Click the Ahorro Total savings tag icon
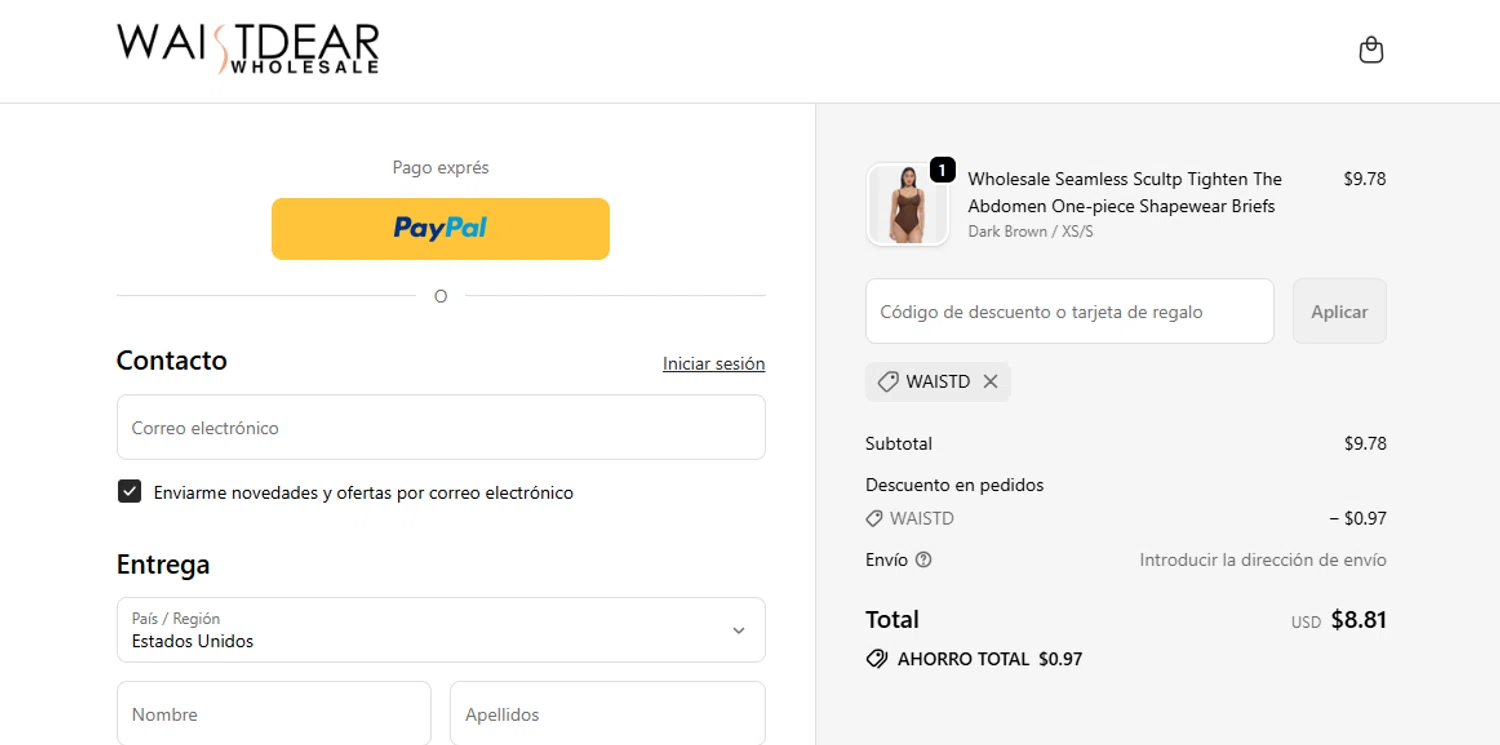The image size is (1500, 745). click(x=877, y=659)
